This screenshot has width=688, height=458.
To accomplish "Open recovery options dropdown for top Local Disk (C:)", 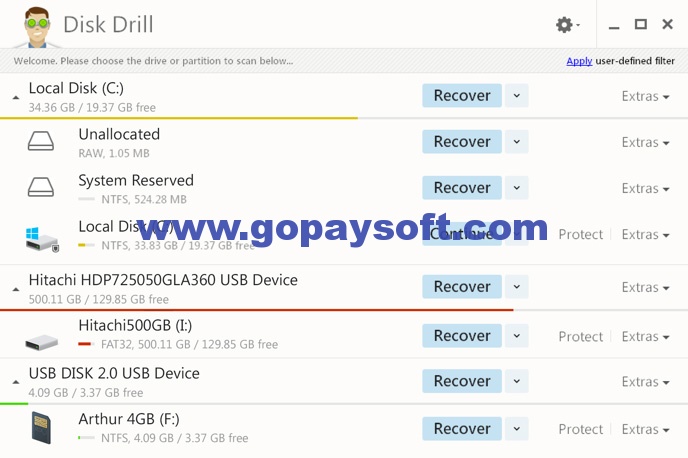I will pyautogui.click(x=517, y=96).
